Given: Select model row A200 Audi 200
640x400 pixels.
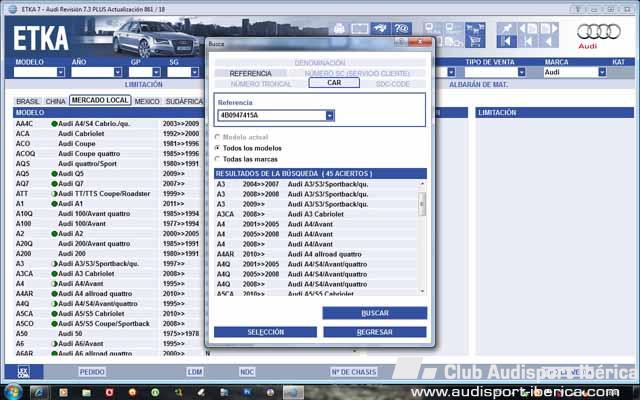Looking at the screenshot, I should coord(108,254).
